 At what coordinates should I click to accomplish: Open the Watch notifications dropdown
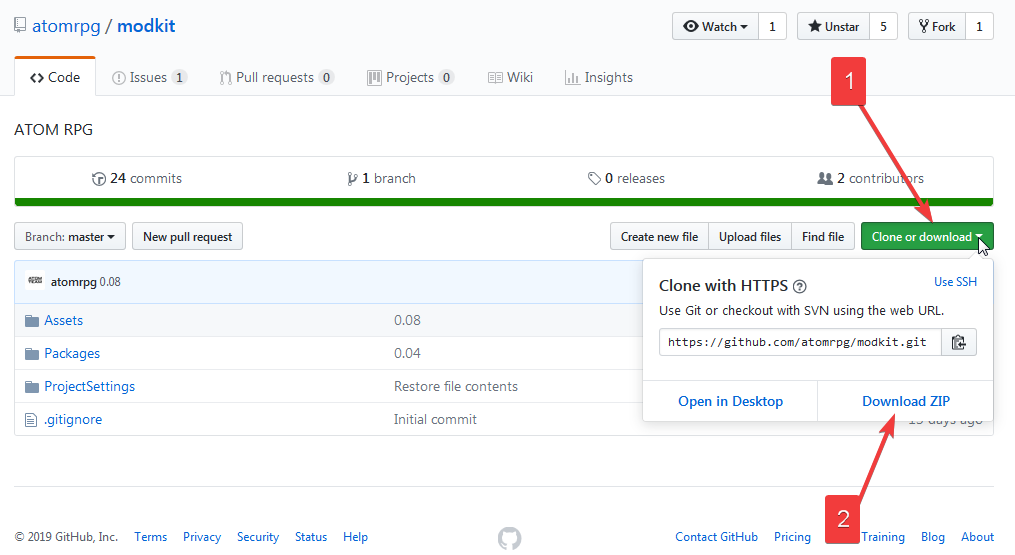pos(715,27)
